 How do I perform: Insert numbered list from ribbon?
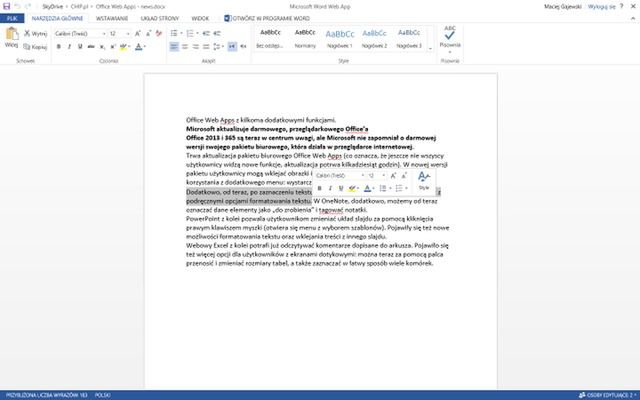tap(190, 33)
